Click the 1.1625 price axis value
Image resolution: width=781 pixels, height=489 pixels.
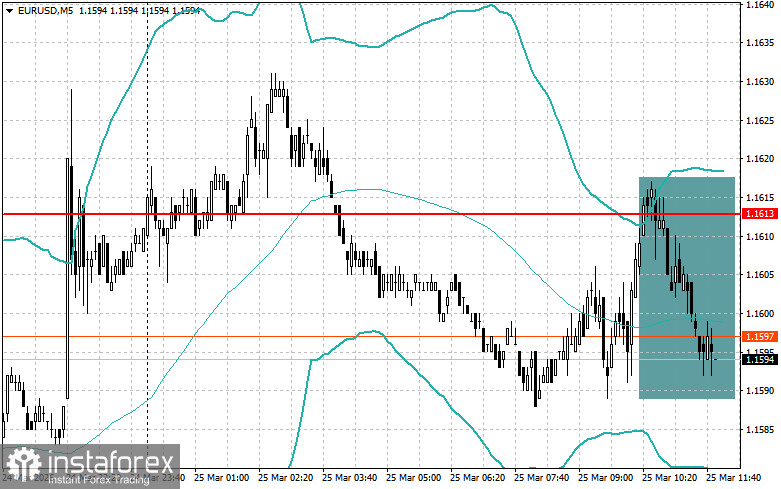tap(760, 121)
